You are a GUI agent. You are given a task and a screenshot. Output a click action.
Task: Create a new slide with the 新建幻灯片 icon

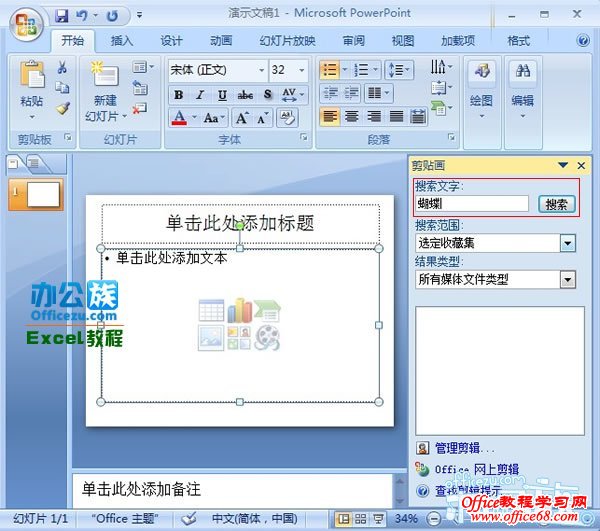pyautogui.click(x=105, y=74)
